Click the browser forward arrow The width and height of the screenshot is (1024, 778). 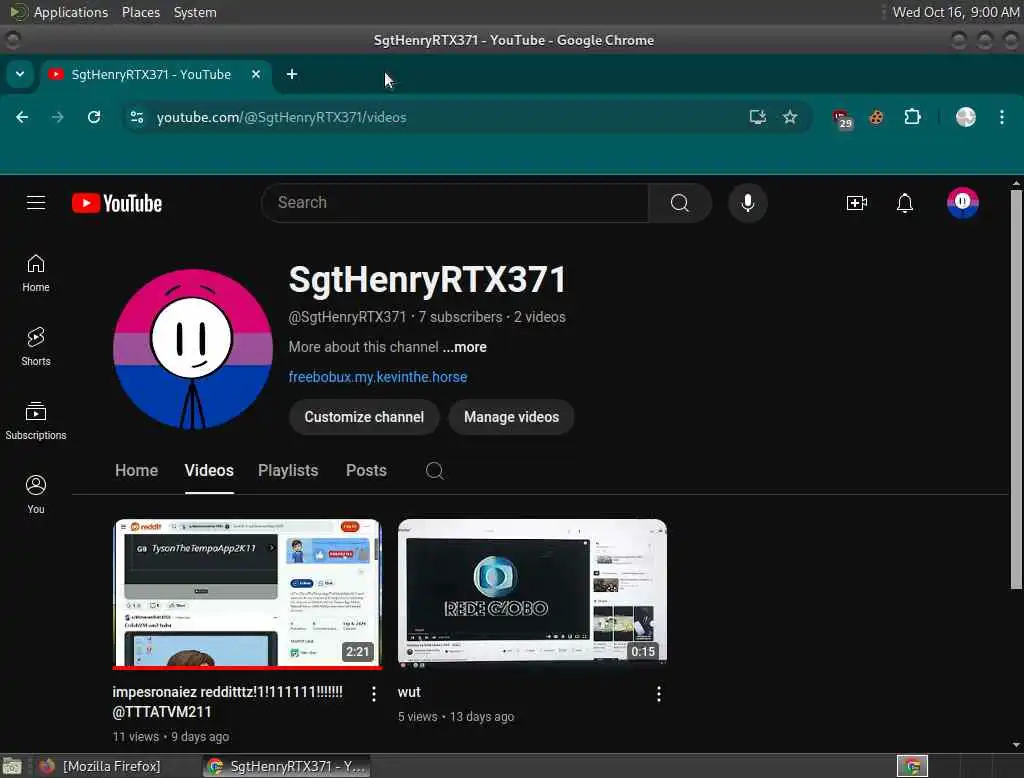pos(58,117)
